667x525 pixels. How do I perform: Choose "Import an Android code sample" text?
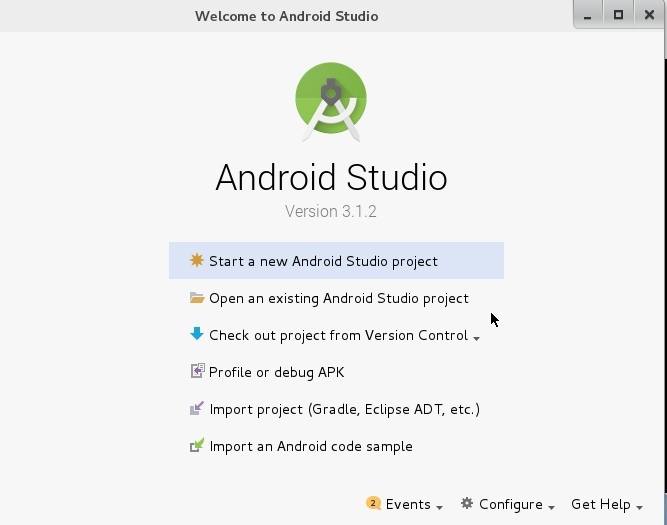tap(310, 446)
